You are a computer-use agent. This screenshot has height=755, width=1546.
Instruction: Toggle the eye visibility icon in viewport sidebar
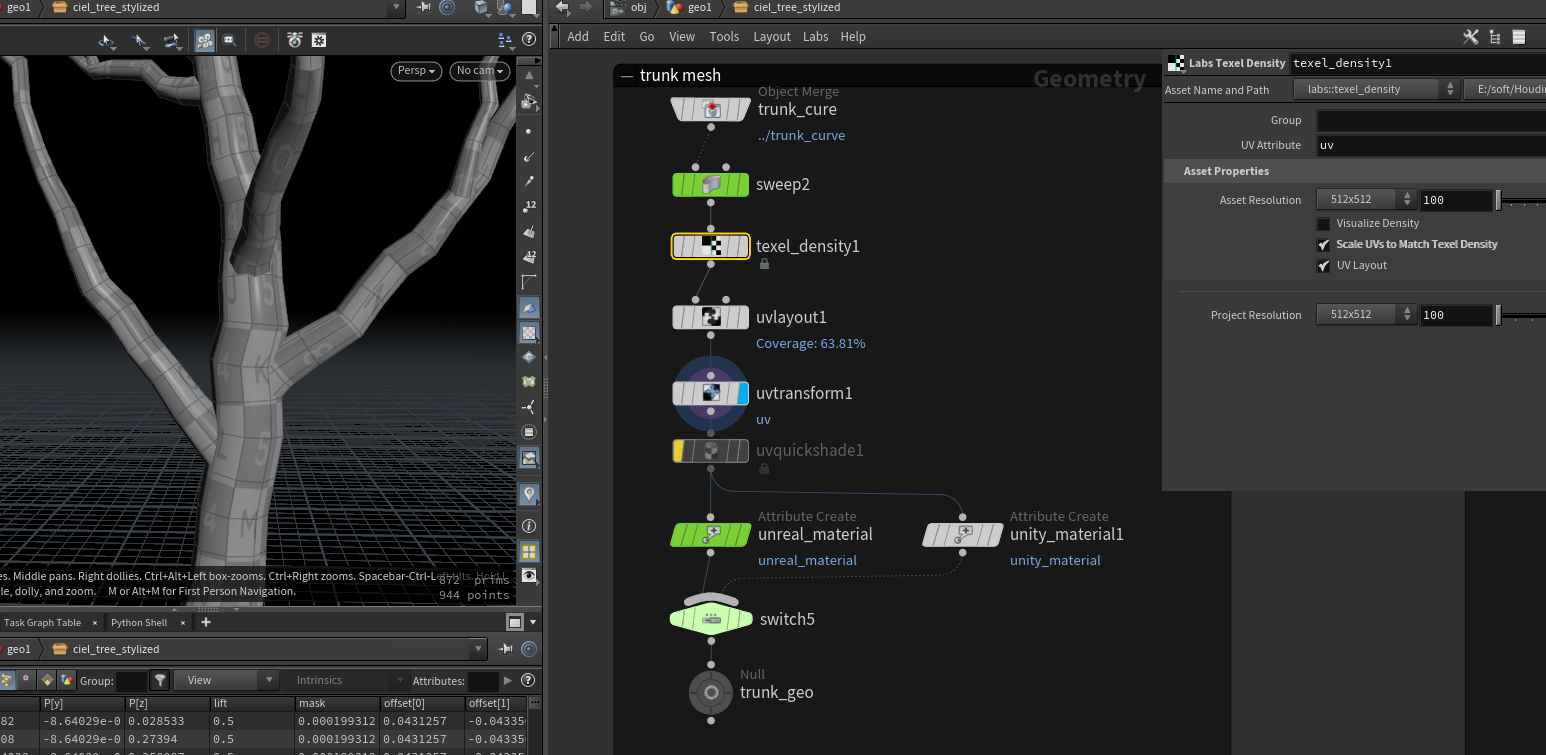click(529, 576)
